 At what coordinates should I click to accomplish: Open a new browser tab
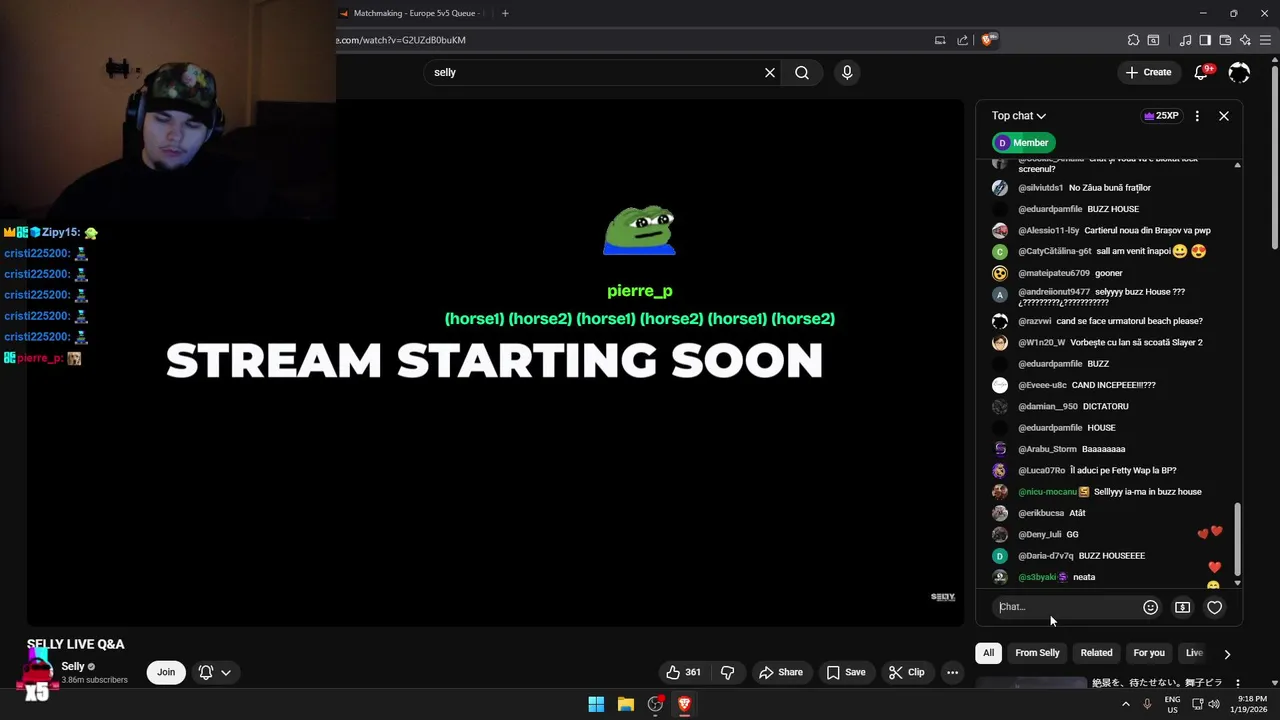tap(505, 13)
